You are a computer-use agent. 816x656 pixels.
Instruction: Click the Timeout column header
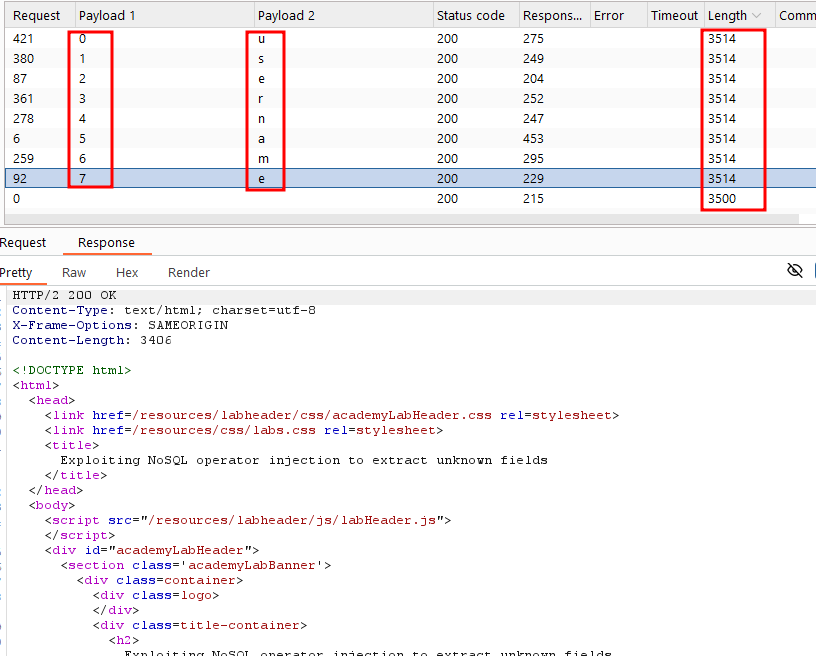coord(675,16)
